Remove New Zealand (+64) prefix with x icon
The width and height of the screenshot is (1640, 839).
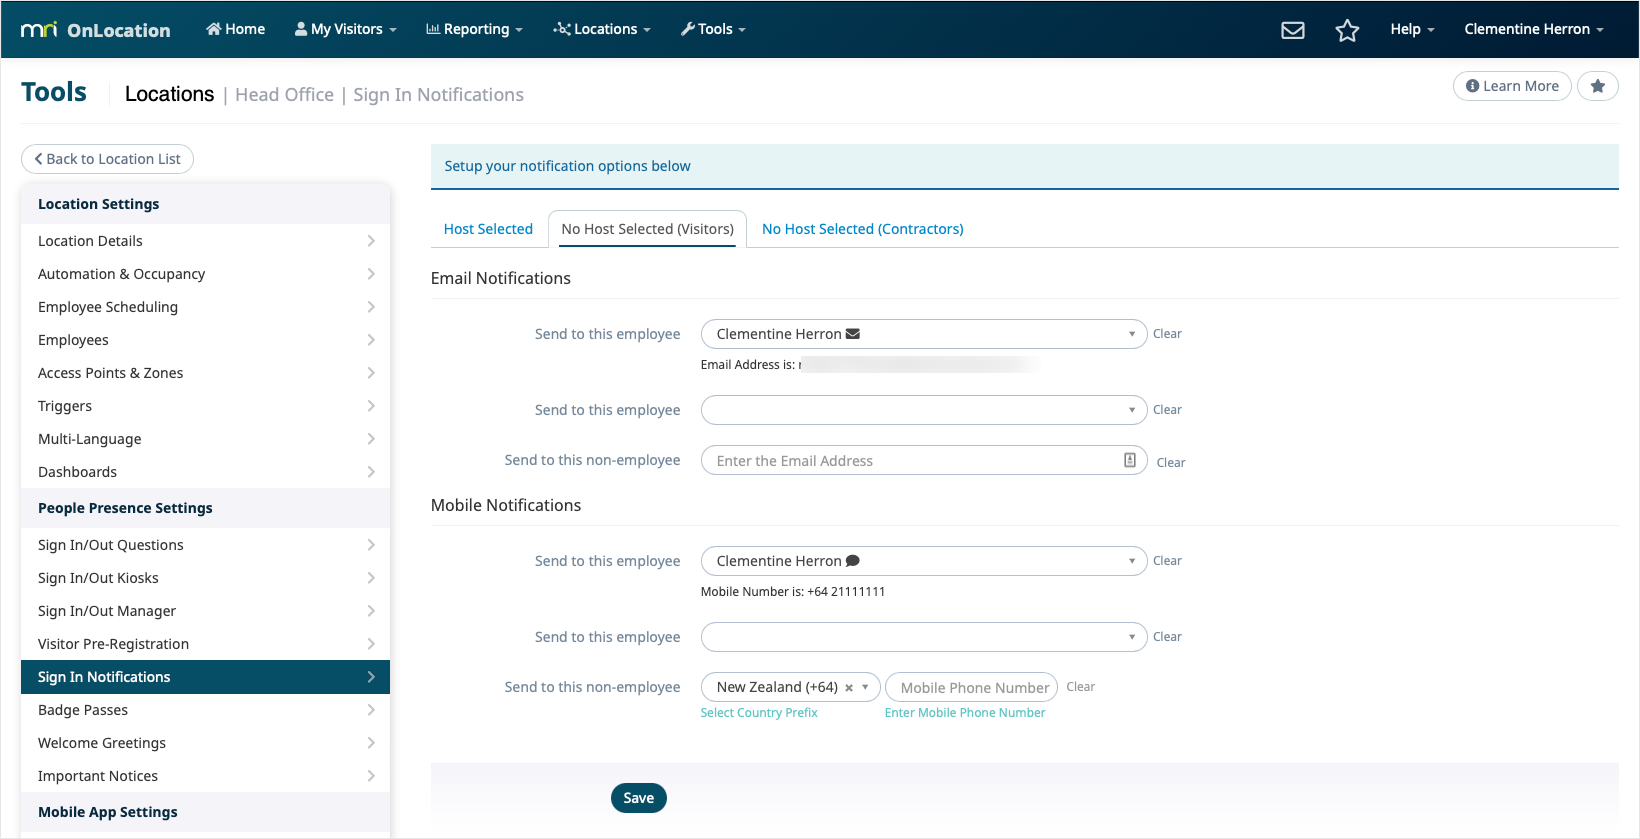click(849, 688)
